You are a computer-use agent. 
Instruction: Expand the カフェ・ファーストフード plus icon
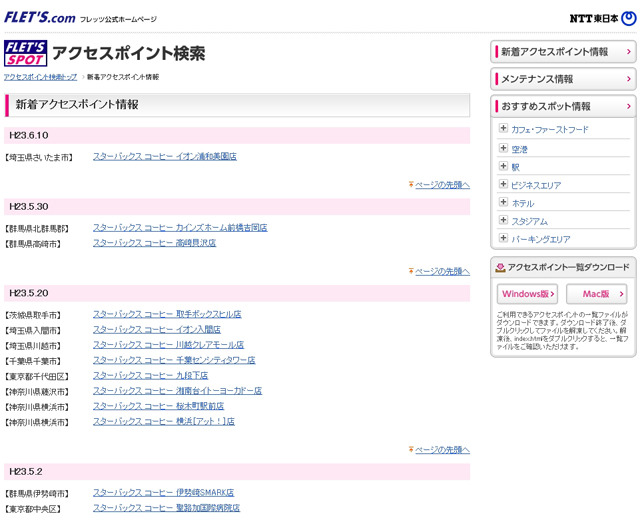coord(503,129)
